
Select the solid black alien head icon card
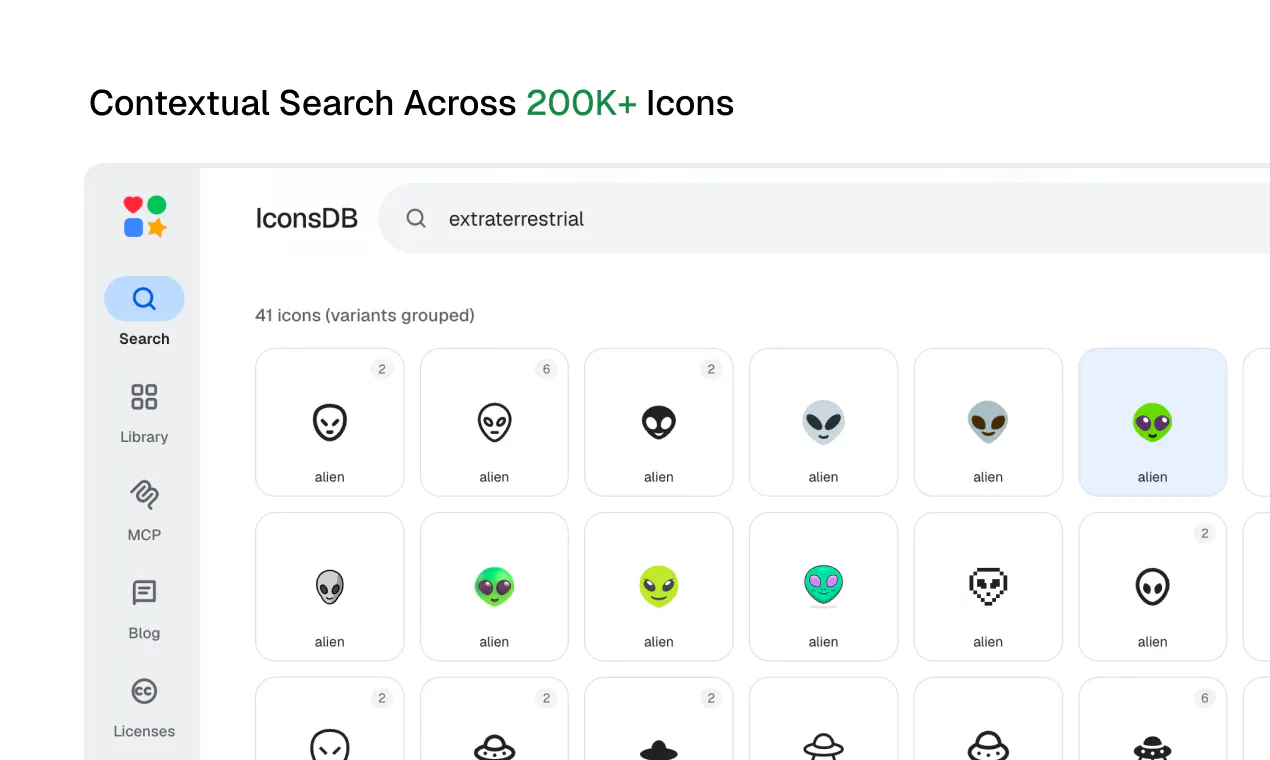[659, 422]
